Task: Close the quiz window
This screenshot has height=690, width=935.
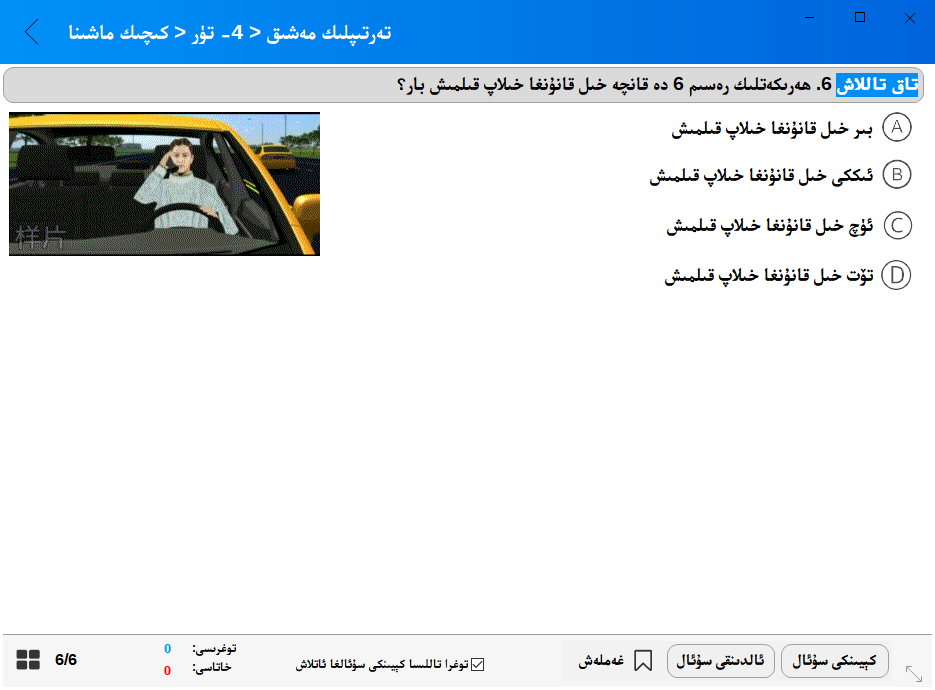Action: click(x=909, y=17)
